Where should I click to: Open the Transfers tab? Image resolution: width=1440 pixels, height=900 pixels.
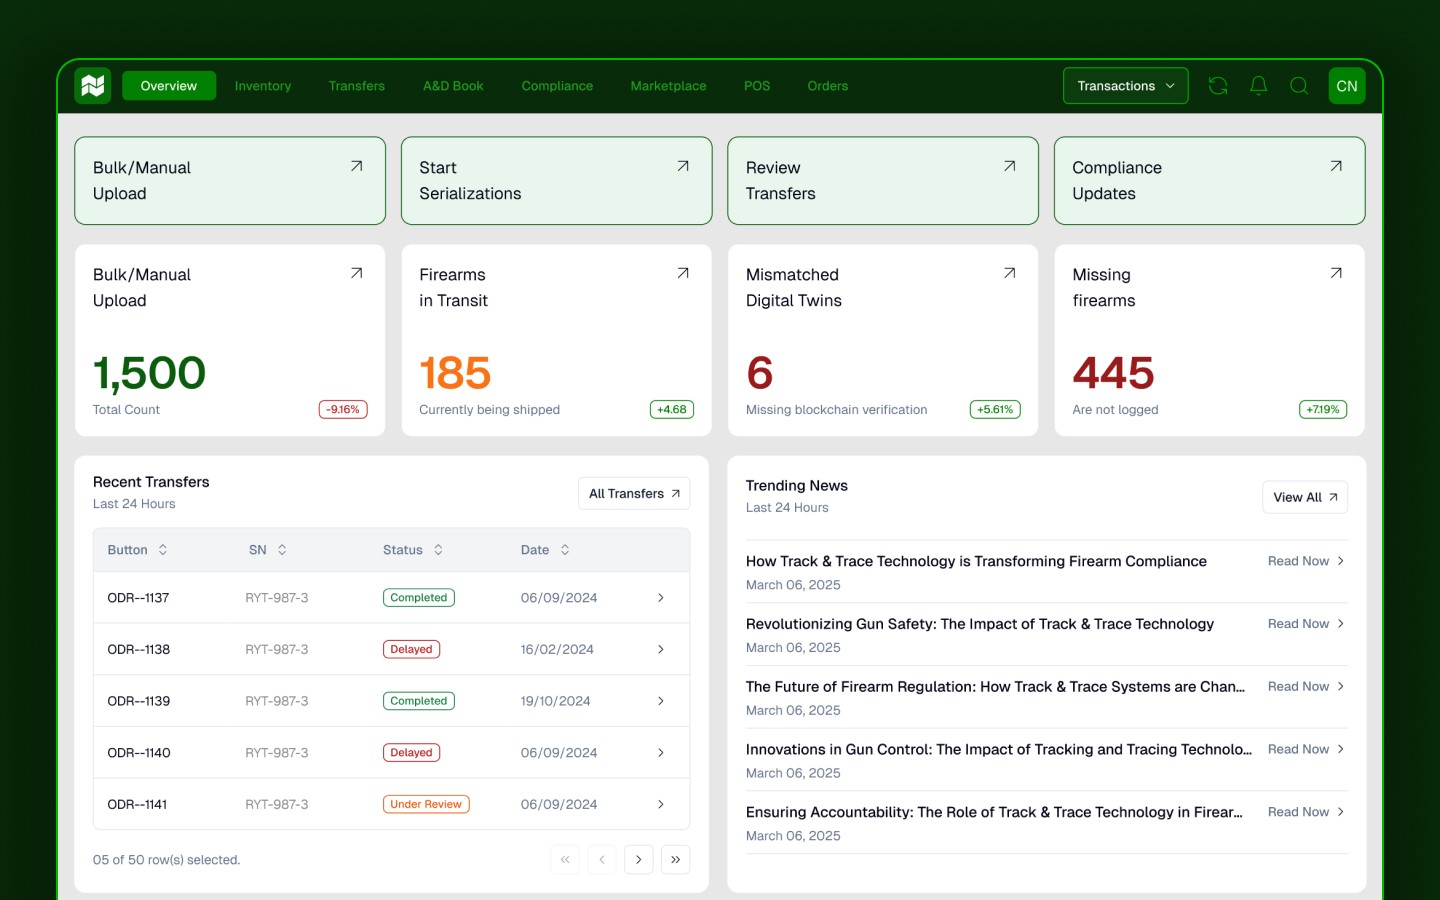(357, 86)
